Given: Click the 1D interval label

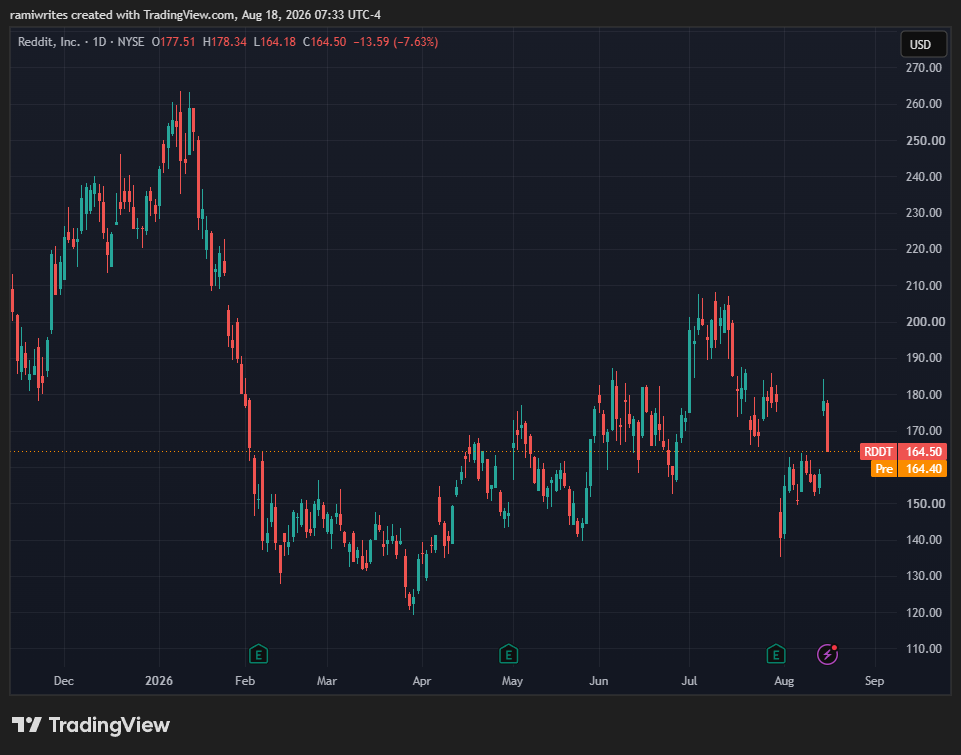Looking at the screenshot, I should coord(99,42).
